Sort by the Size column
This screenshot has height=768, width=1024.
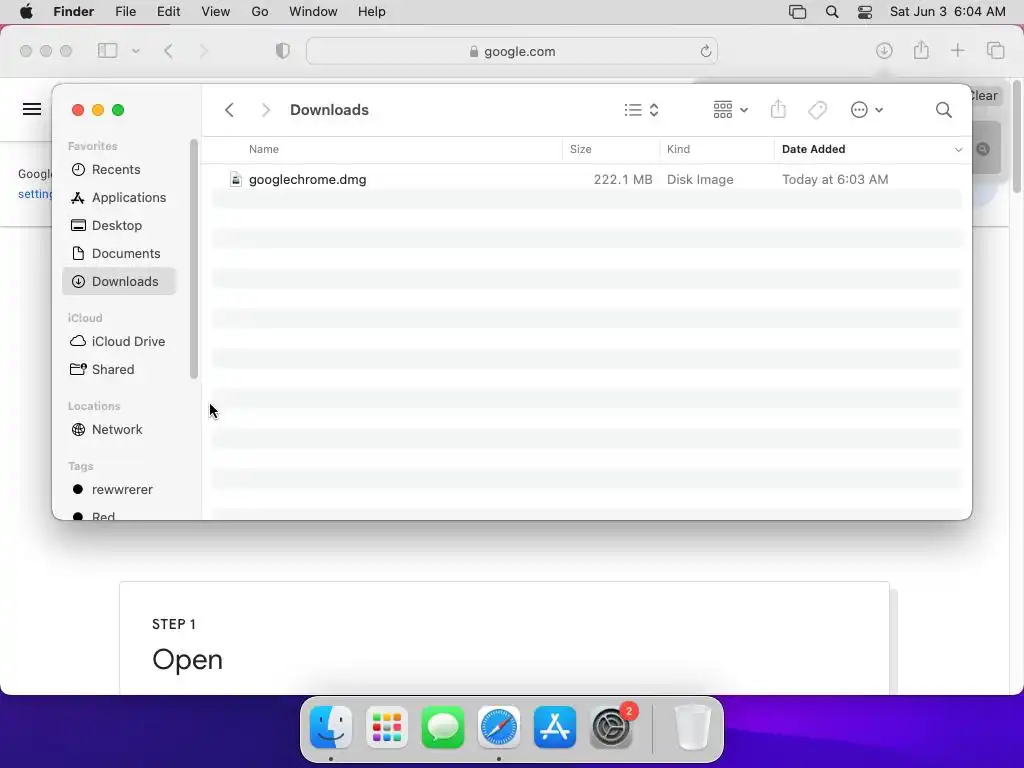coord(580,149)
